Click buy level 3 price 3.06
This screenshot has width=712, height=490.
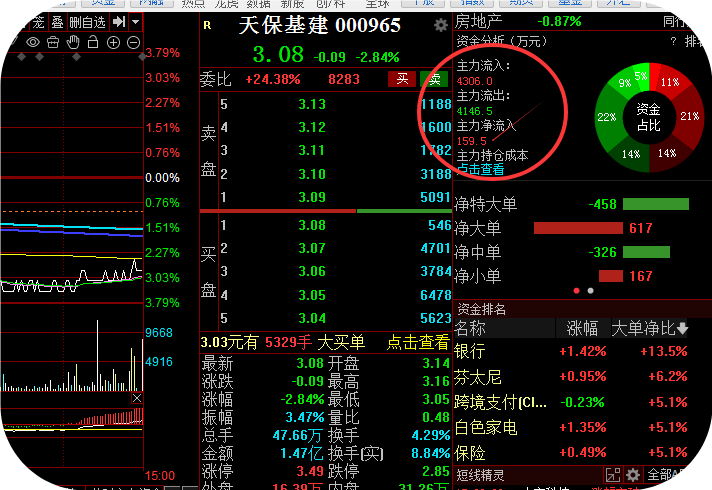click(312, 272)
